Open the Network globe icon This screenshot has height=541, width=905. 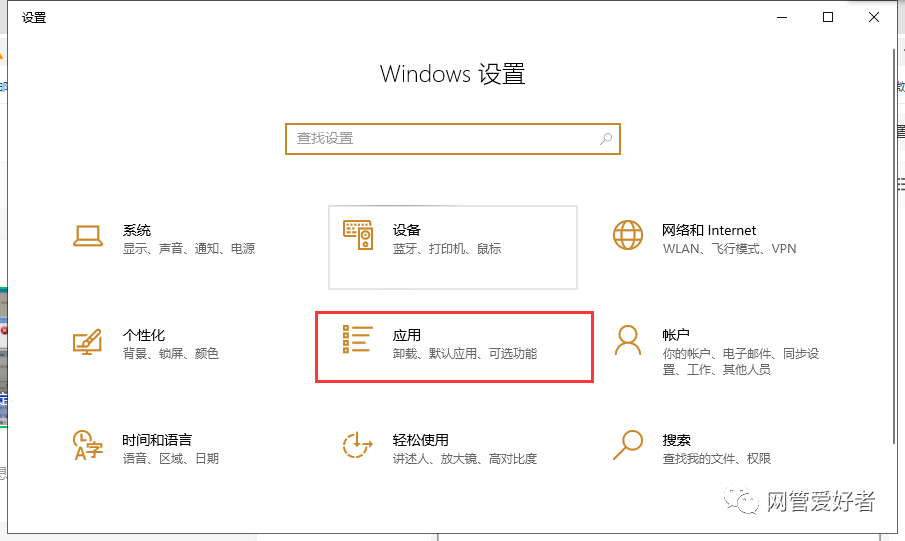click(x=627, y=235)
